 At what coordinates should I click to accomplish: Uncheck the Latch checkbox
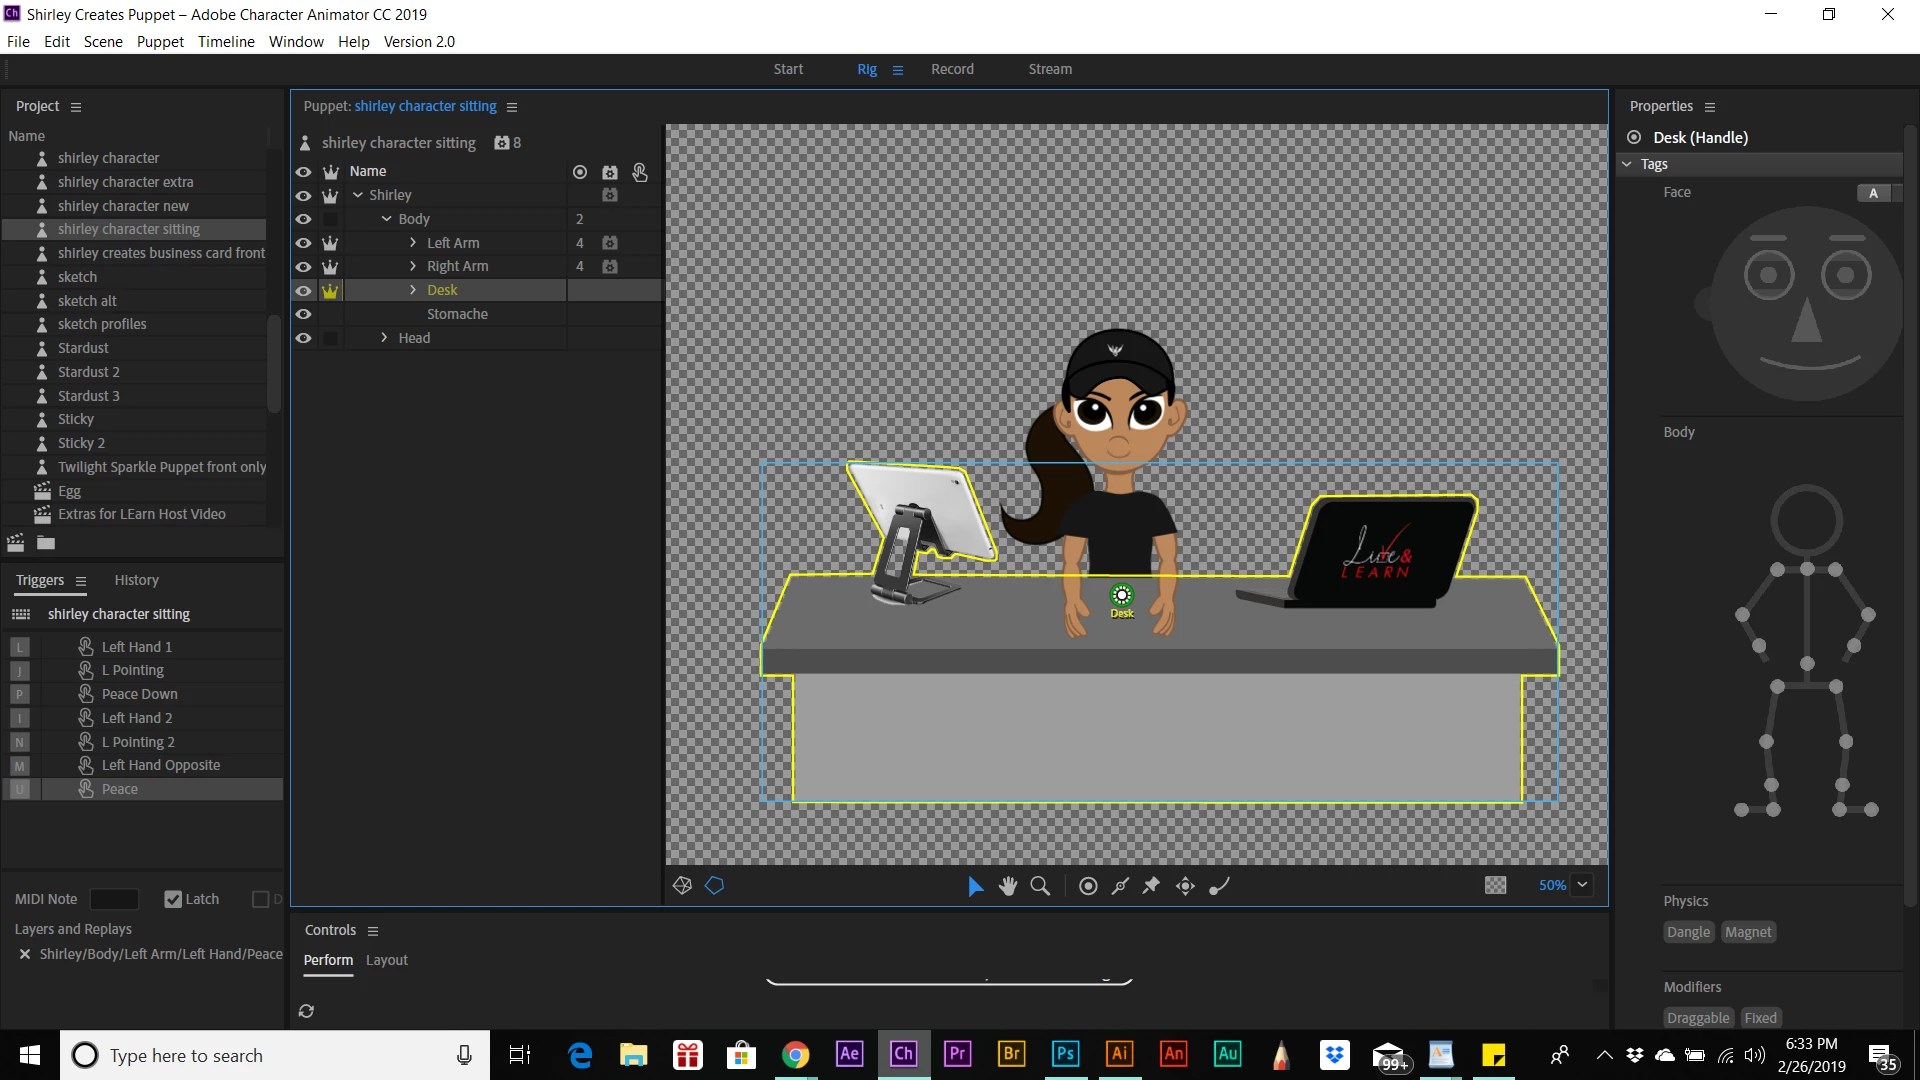tap(173, 899)
